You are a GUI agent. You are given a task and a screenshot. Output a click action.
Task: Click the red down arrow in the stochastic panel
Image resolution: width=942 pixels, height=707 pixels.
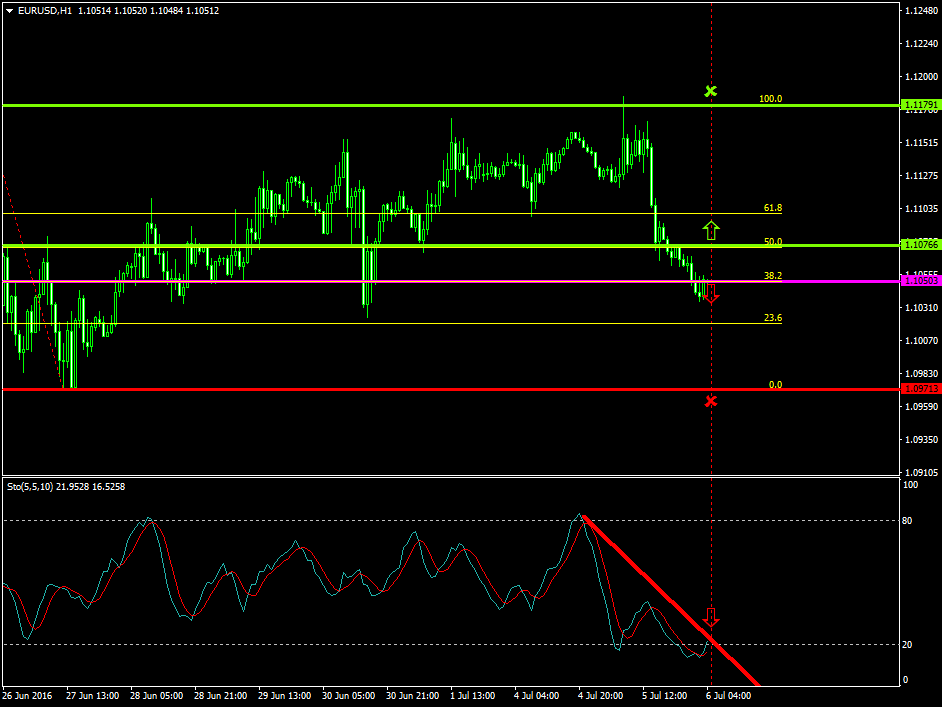(711, 617)
